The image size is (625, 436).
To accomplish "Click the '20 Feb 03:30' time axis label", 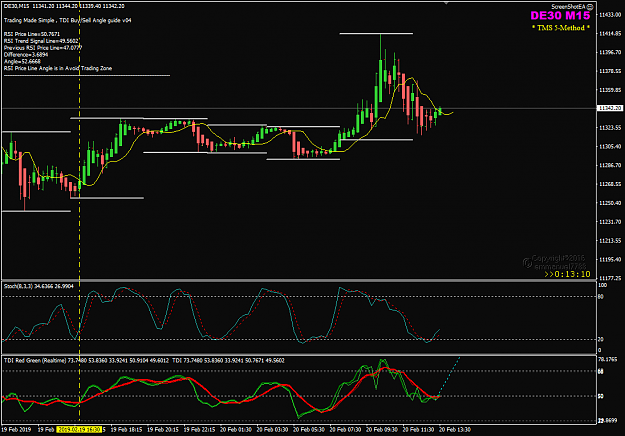I will [x=272, y=429].
